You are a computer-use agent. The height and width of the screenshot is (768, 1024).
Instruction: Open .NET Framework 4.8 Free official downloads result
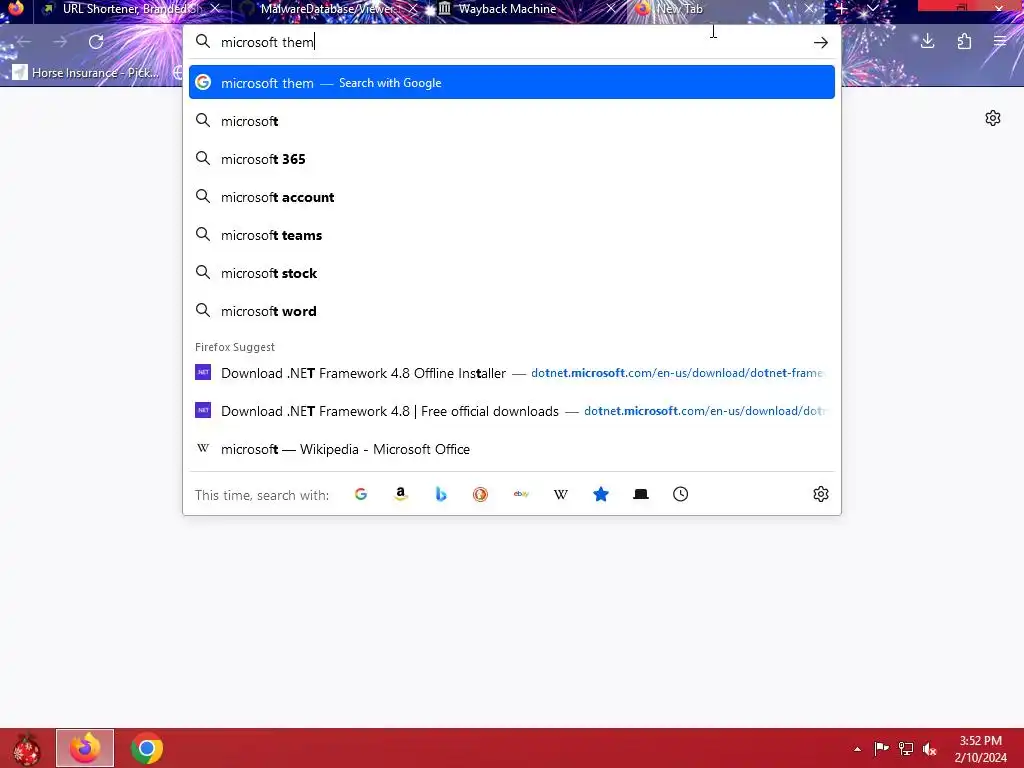click(512, 411)
